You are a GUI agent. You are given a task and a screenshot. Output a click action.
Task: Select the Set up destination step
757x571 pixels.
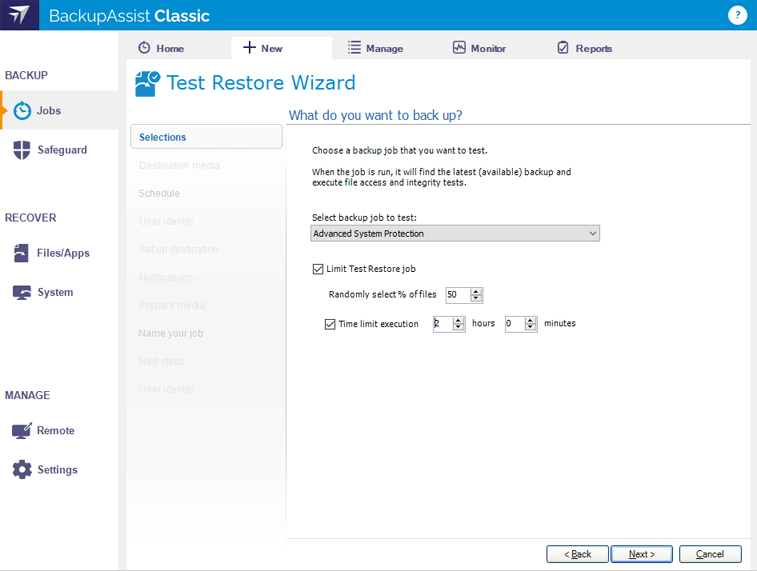pos(178,250)
